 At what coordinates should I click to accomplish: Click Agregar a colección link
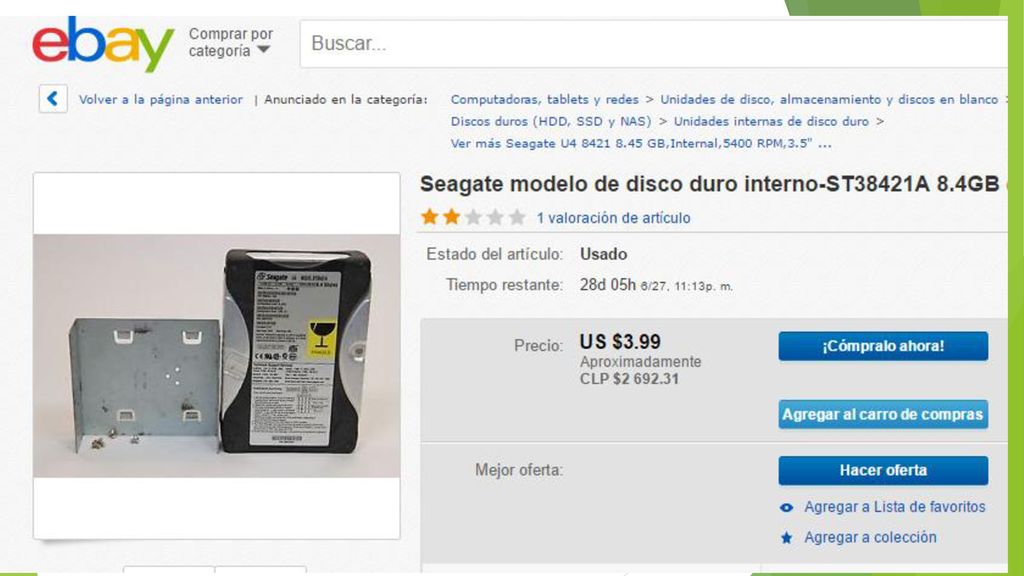[870, 537]
